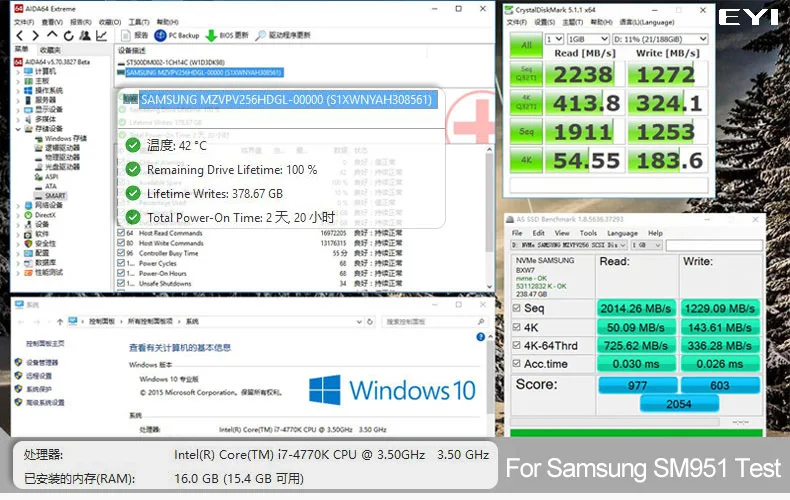
Task: Select the SMART tree item
Action: (x=50, y=196)
